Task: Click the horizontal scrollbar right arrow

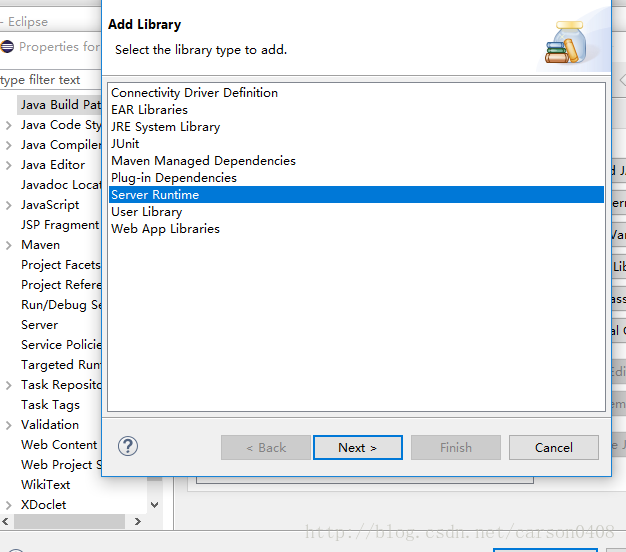Action: click(x=138, y=521)
